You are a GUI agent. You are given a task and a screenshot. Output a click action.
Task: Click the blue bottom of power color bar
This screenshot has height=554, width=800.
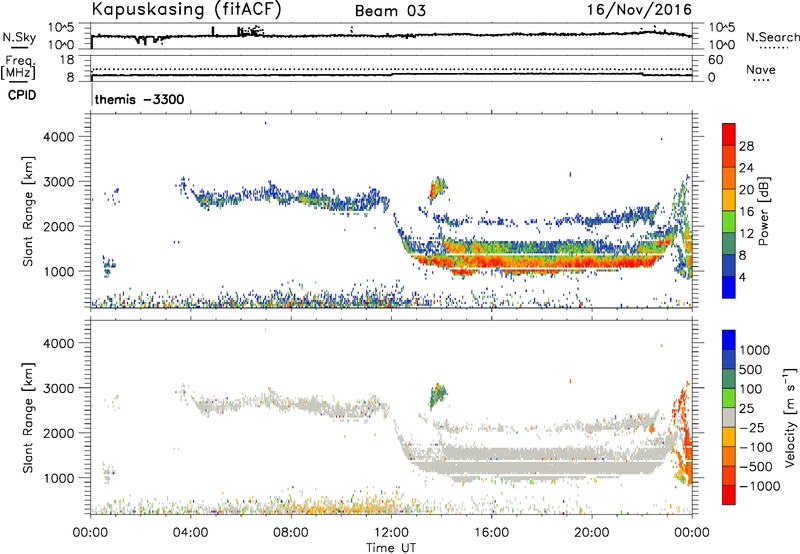[729, 287]
